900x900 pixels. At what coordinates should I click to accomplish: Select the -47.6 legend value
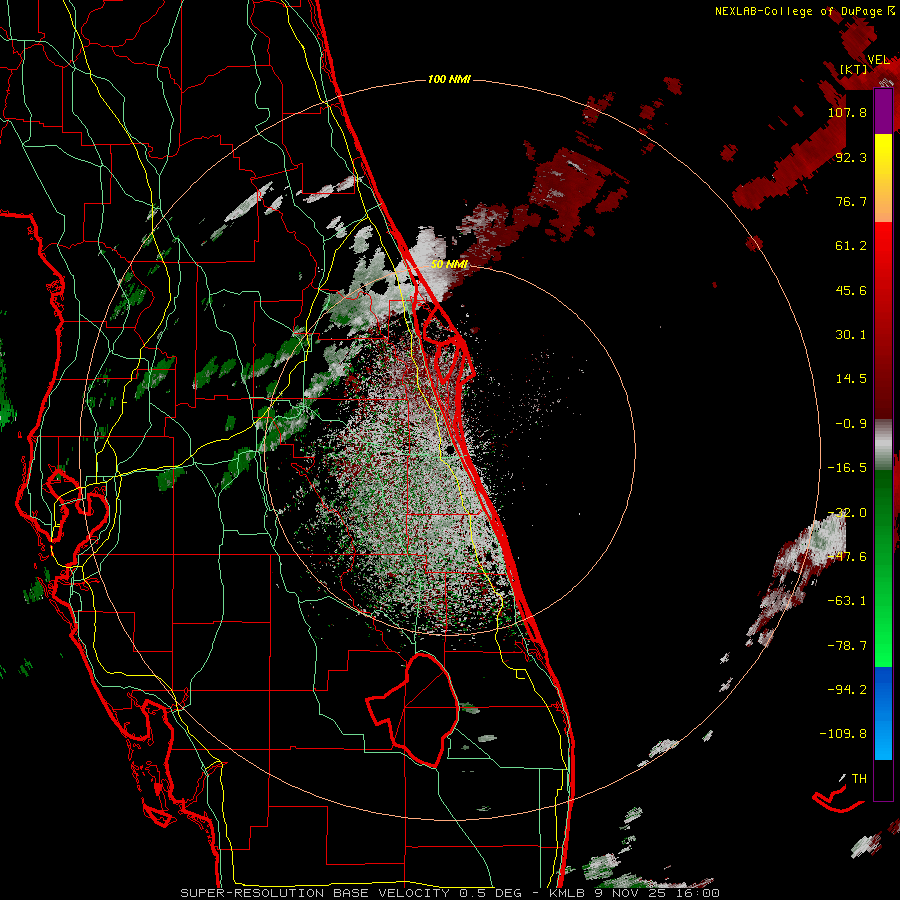click(847, 557)
